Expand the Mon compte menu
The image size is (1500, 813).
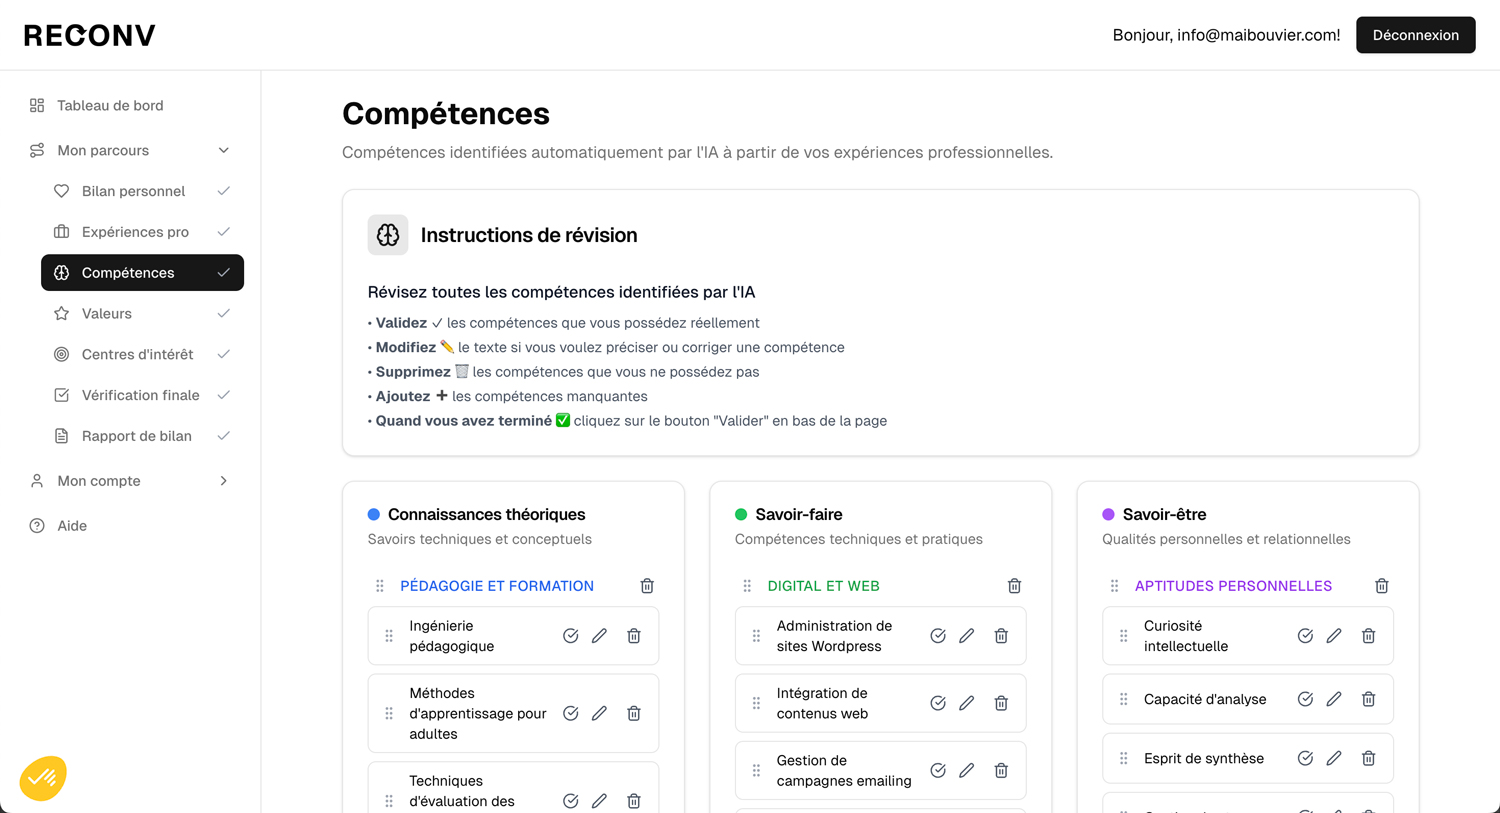click(130, 481)
